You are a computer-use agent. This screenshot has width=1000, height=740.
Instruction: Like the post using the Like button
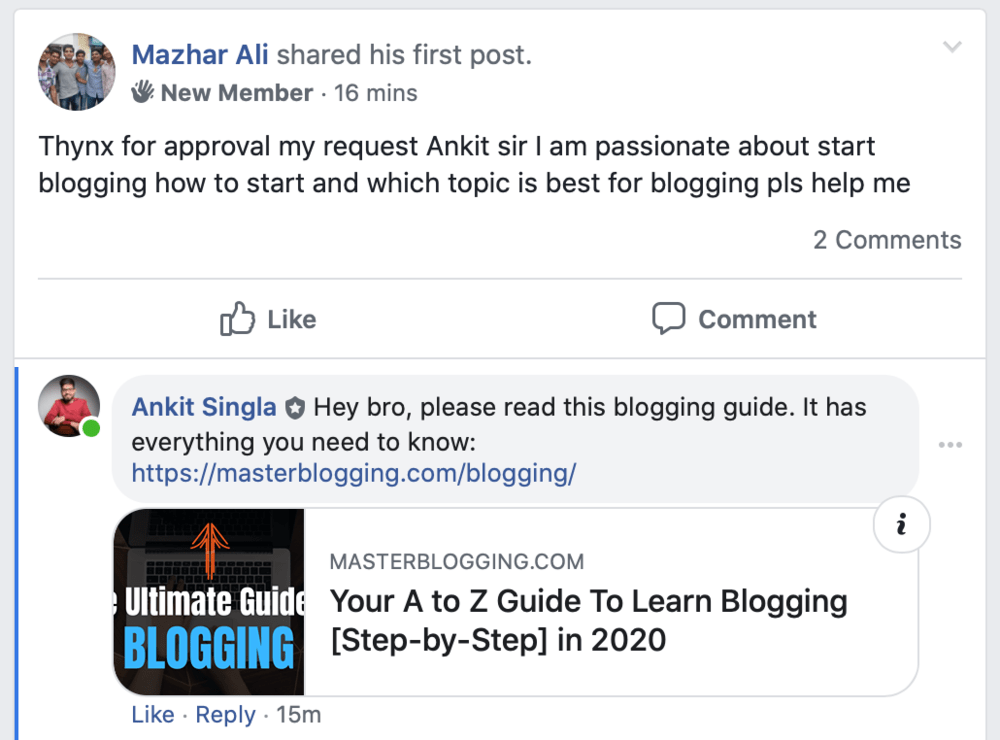click(x=267, y=318)
